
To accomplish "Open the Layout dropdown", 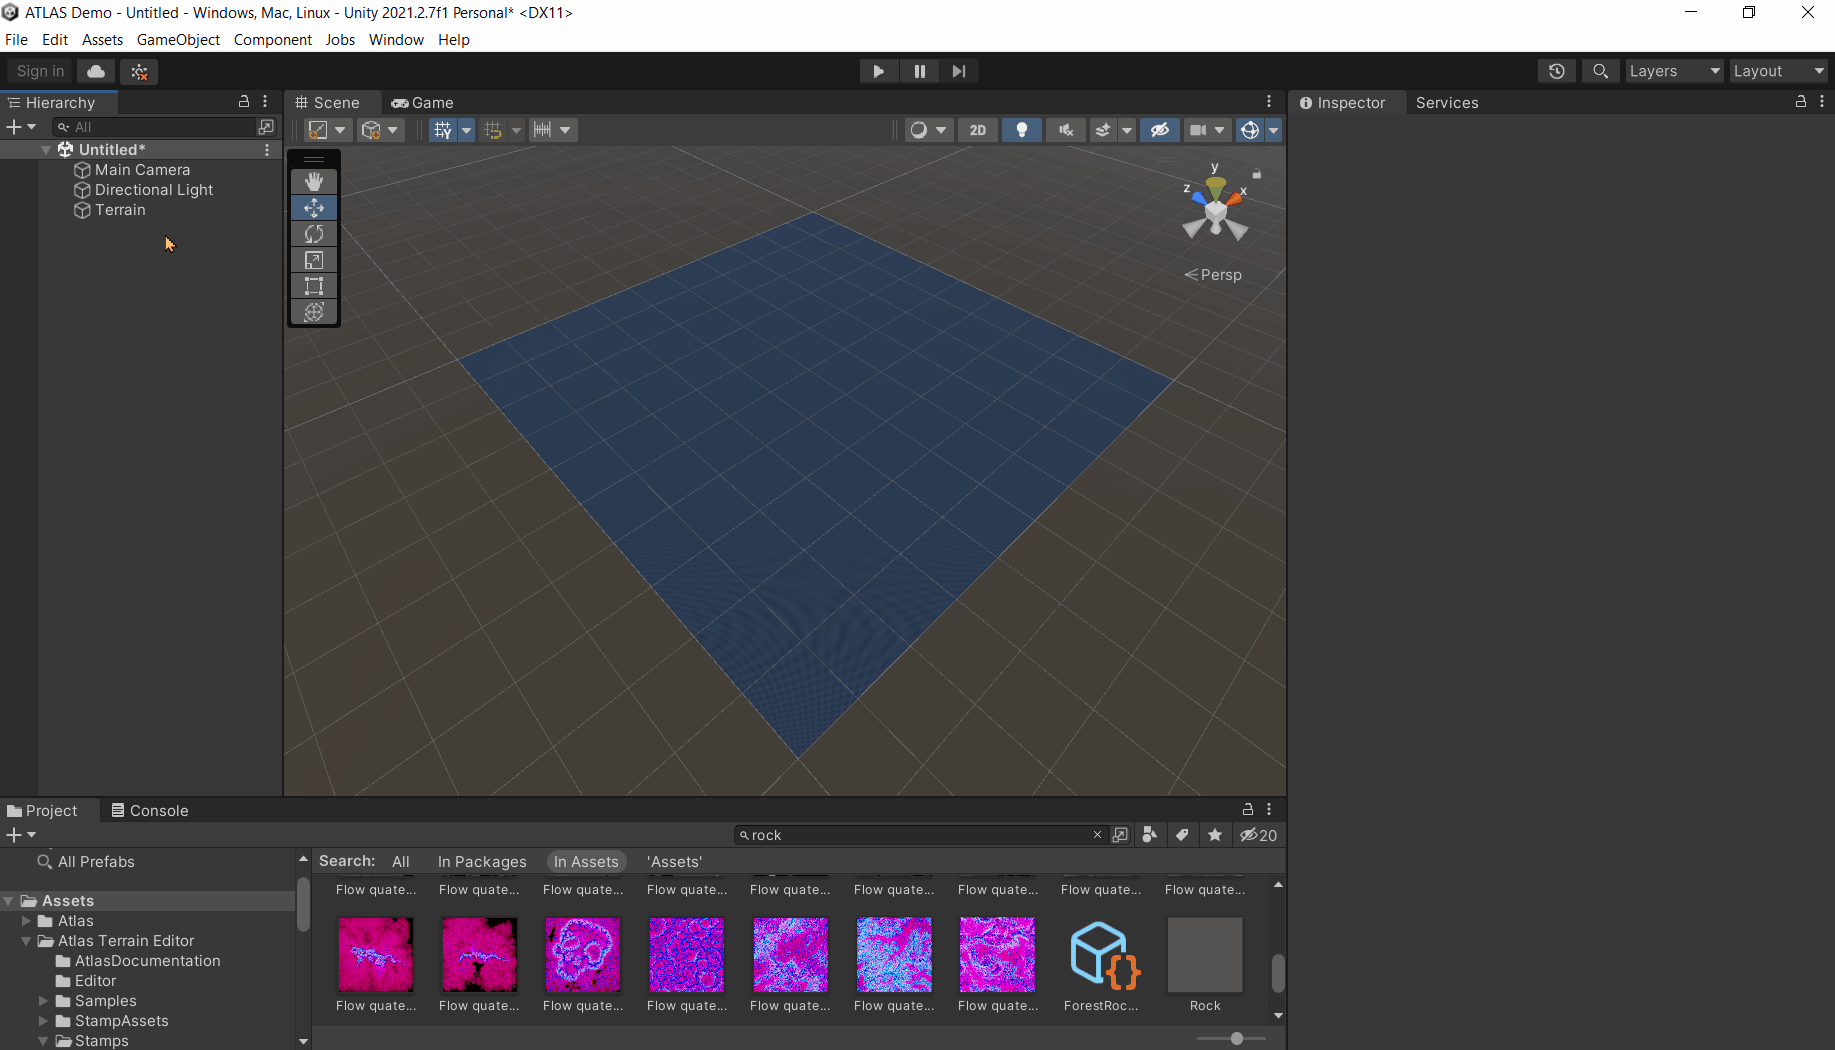I will coord(1778,71).
